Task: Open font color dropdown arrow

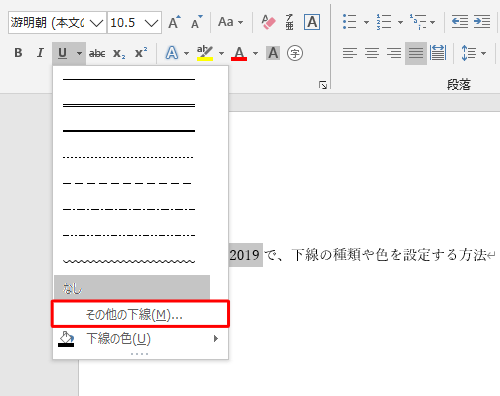Action: coord(256,53)
